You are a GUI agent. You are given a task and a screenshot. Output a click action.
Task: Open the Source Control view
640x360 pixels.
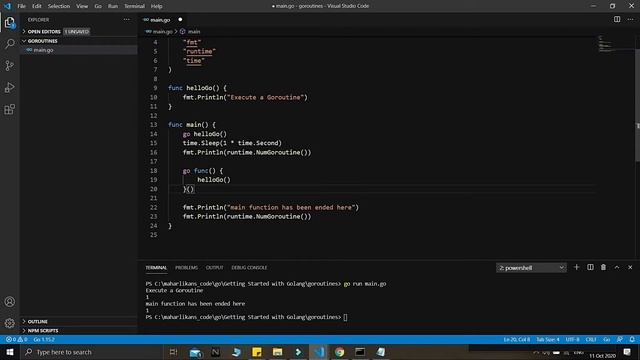pos(9,66)
